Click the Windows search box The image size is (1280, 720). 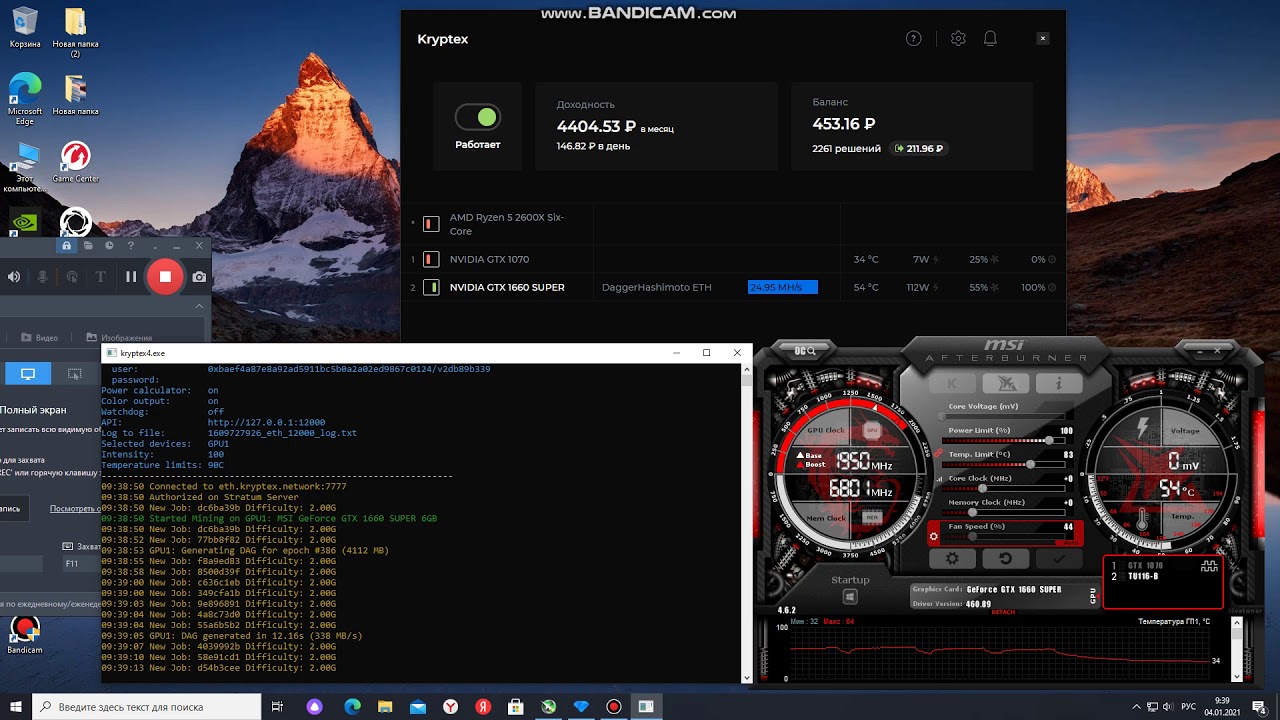(x=147, y=707)
